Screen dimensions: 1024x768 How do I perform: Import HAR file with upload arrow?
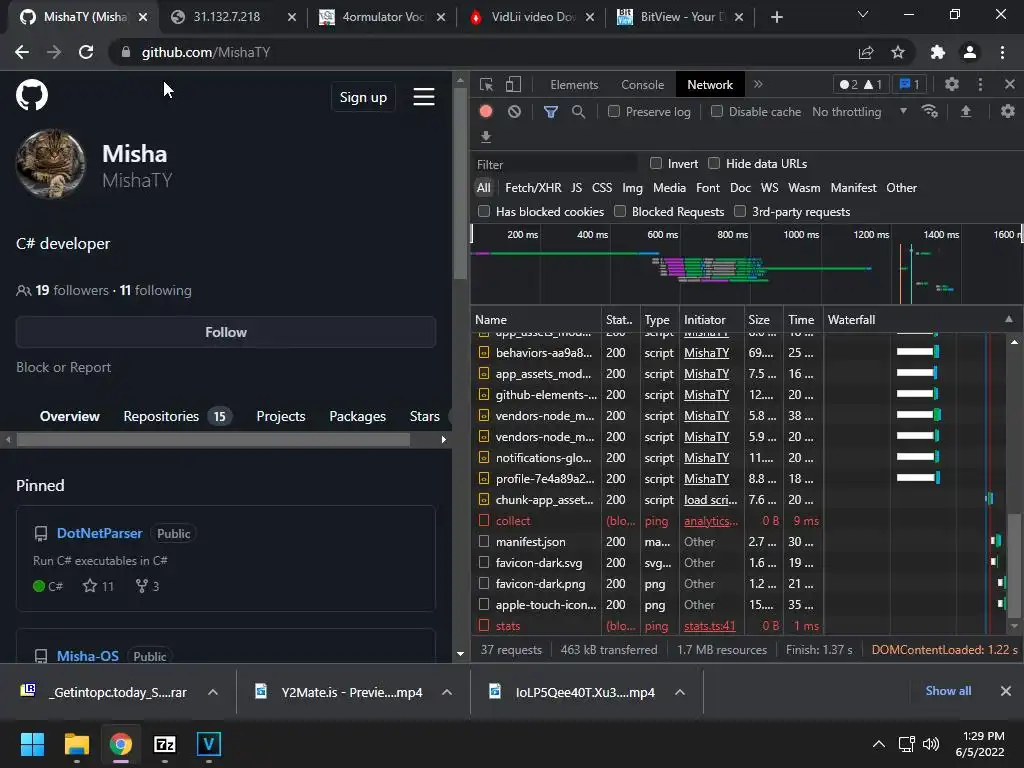966,111
